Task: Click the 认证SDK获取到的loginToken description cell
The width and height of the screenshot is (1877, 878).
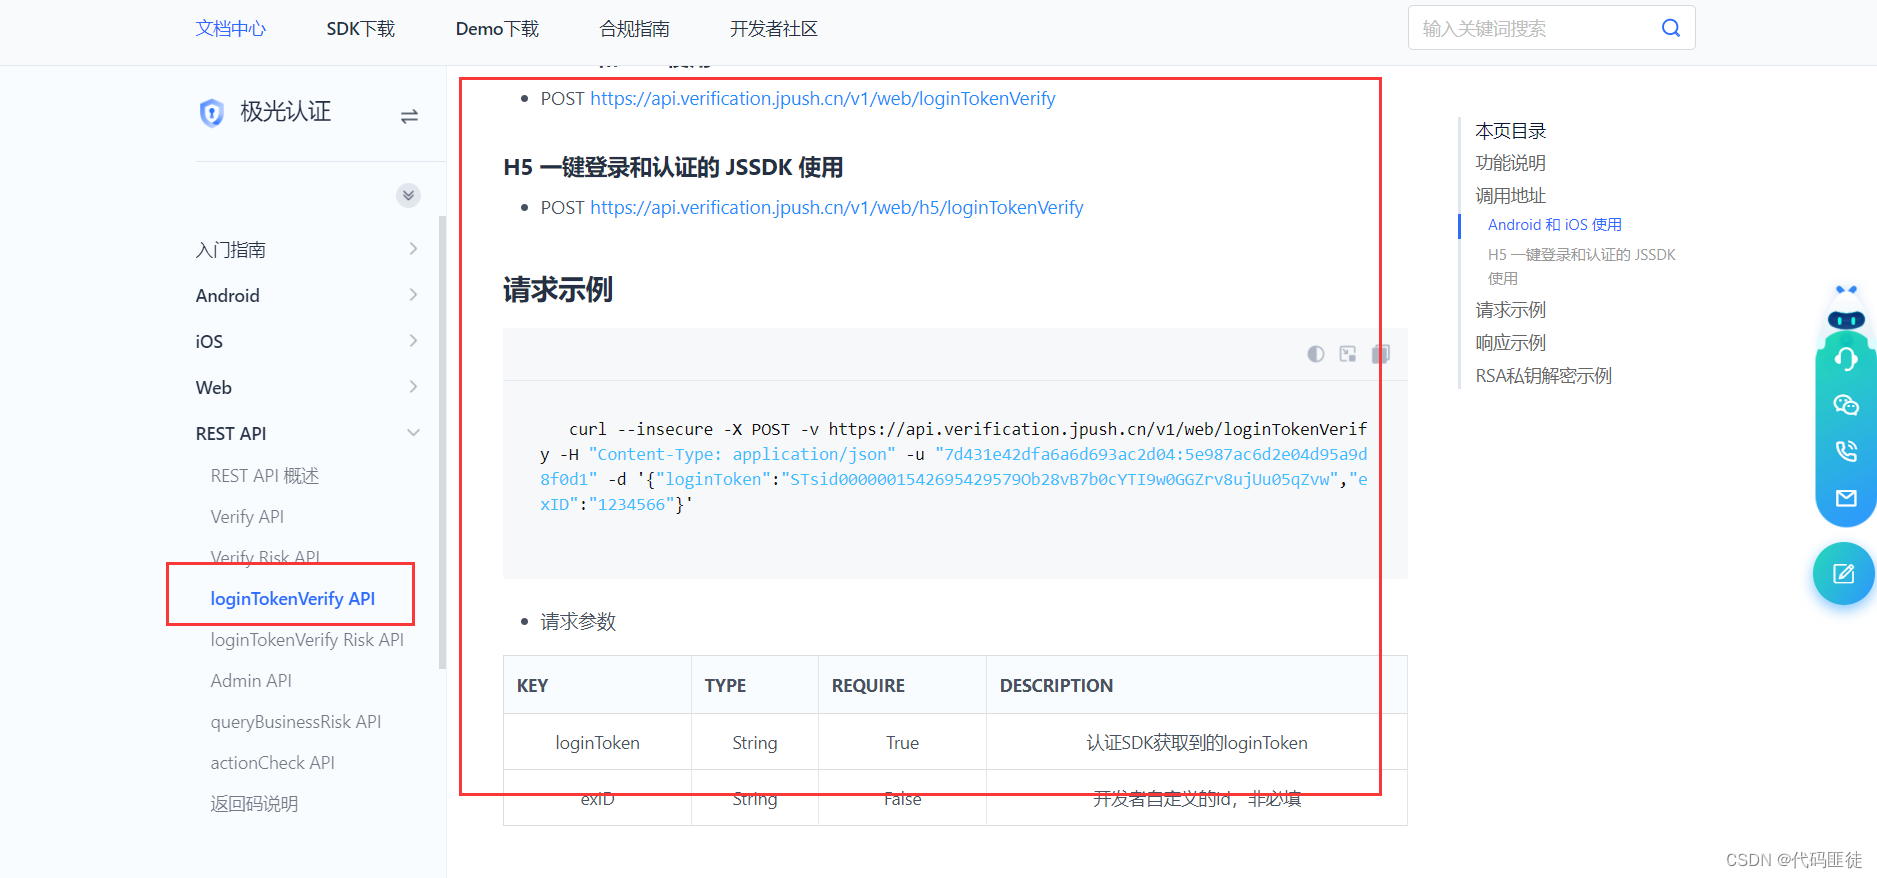Action: pyautogui.click(x=1197, y=742)
